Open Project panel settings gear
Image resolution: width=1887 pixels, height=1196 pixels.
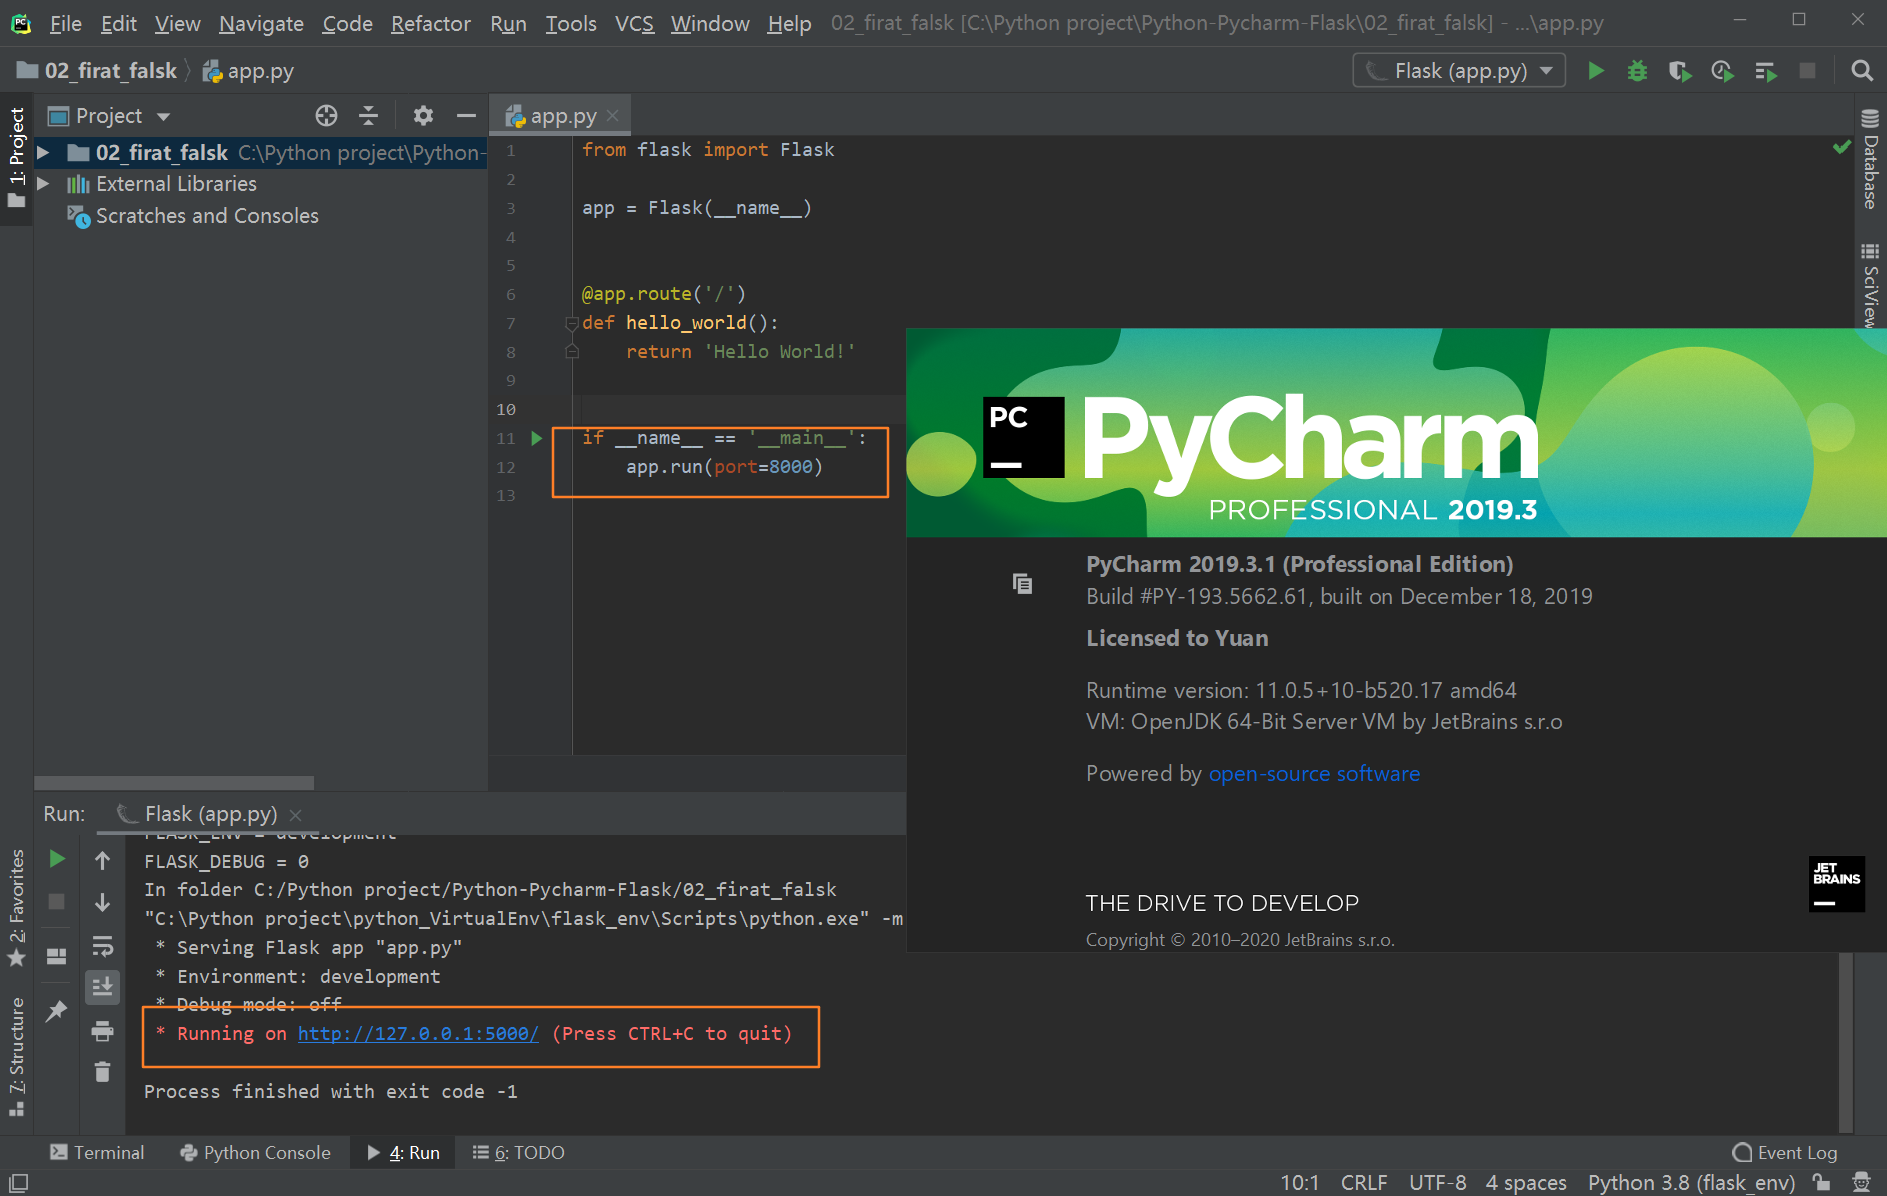click(423, 116)
